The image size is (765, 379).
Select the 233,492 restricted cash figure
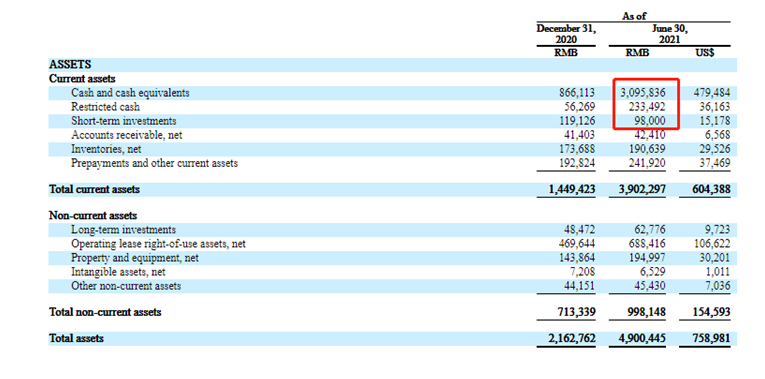[x=647, y=107]
